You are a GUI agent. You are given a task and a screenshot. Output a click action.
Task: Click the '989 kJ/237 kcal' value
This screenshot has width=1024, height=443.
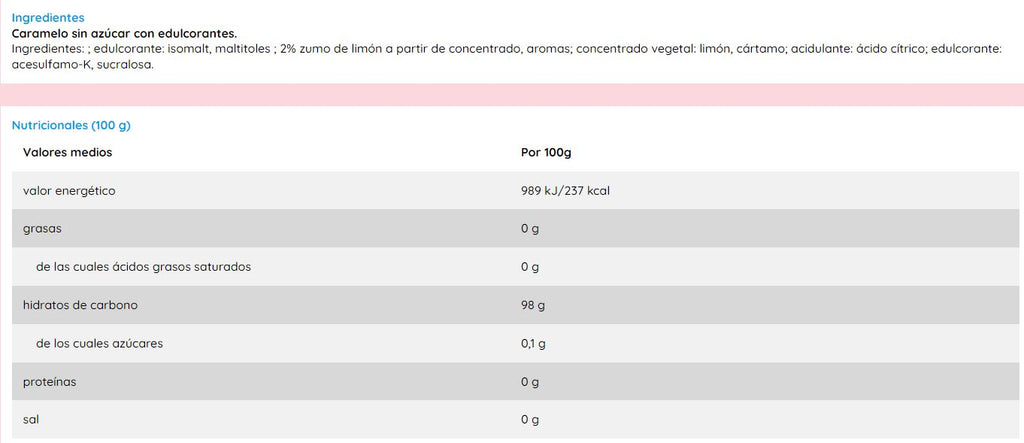click(x=566, y=191)
